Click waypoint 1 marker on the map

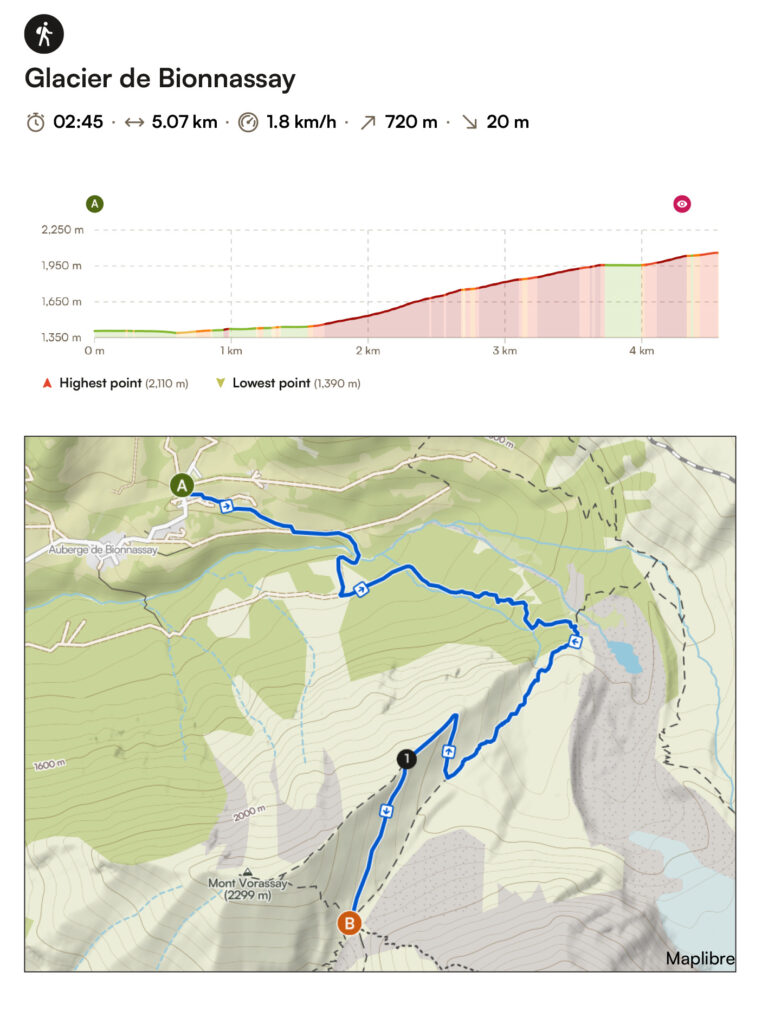point(406,759)
